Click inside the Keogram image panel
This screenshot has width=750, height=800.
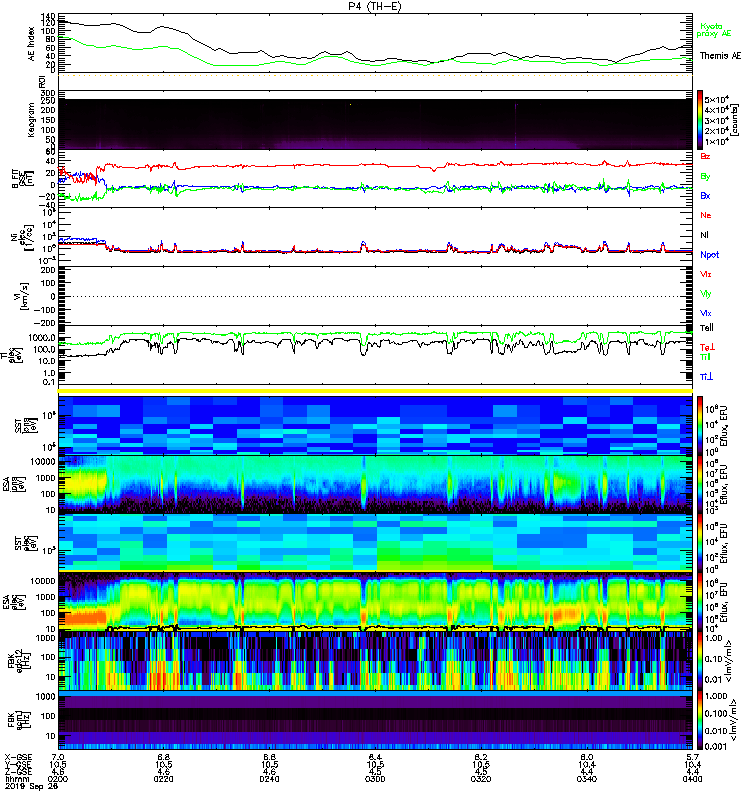[x=376, y=124]
